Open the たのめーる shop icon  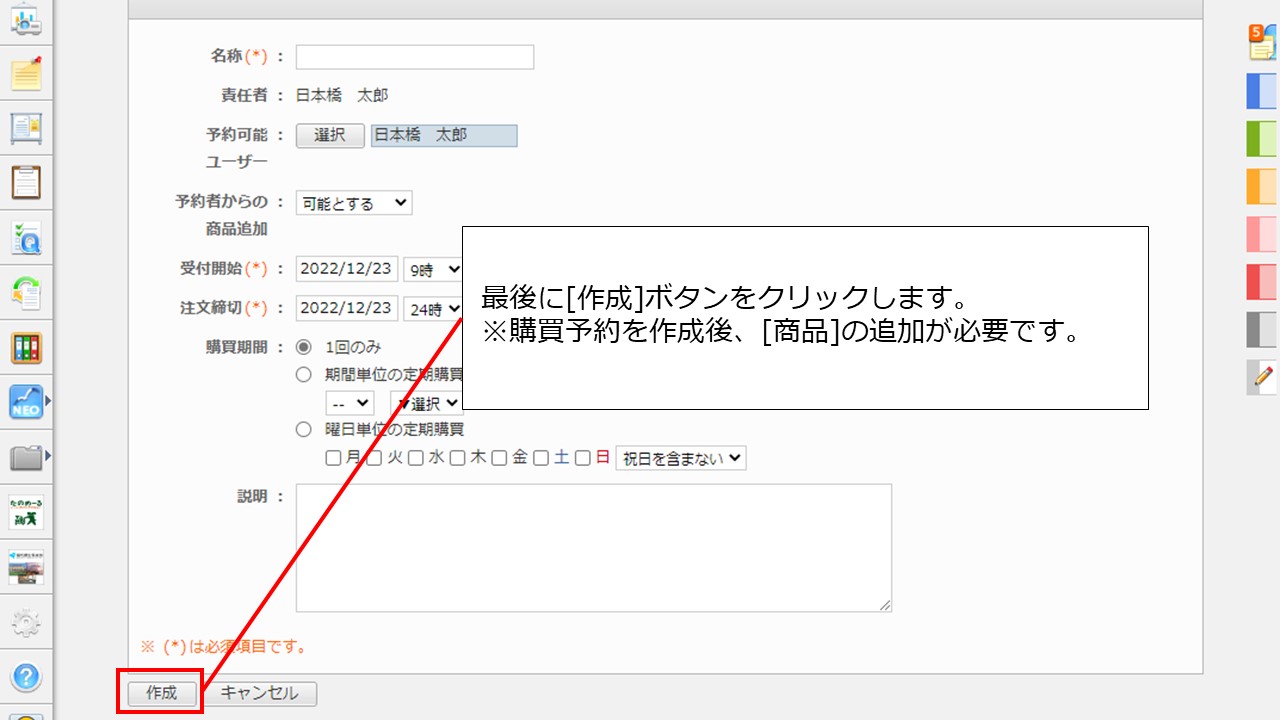[x=25, y=512]
